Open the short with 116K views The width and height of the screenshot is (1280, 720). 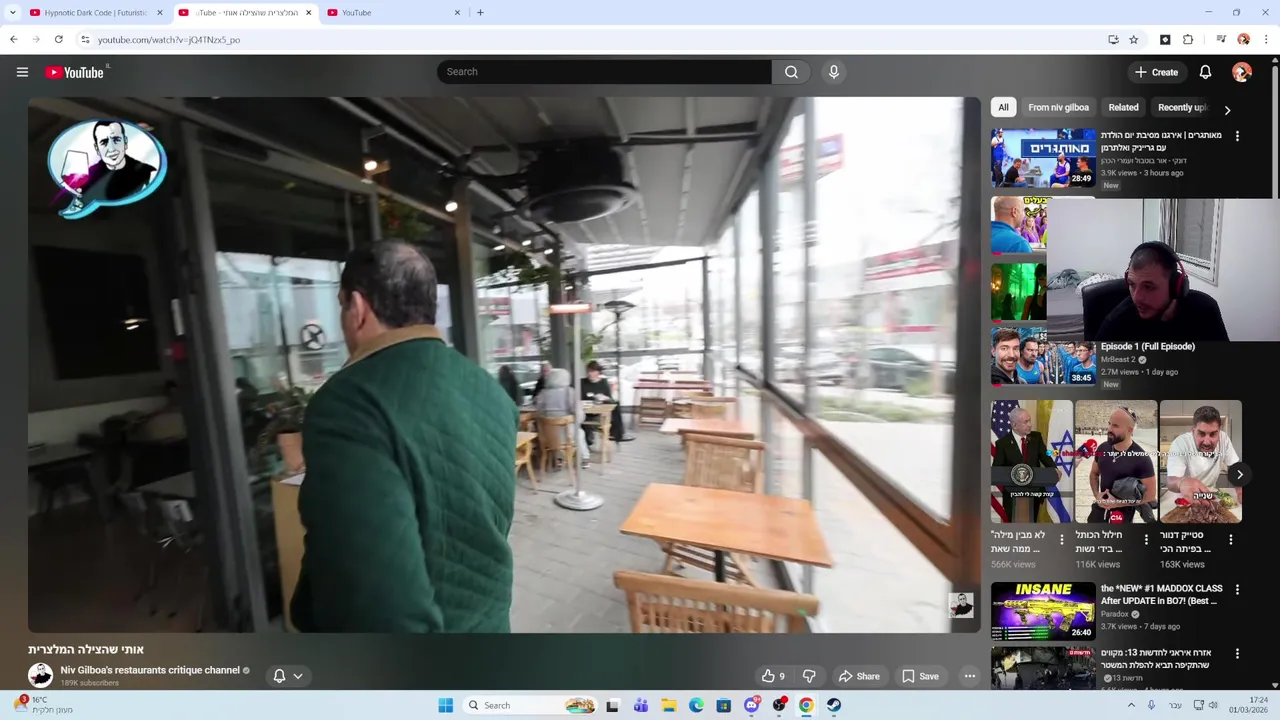tap(1116, 461)
